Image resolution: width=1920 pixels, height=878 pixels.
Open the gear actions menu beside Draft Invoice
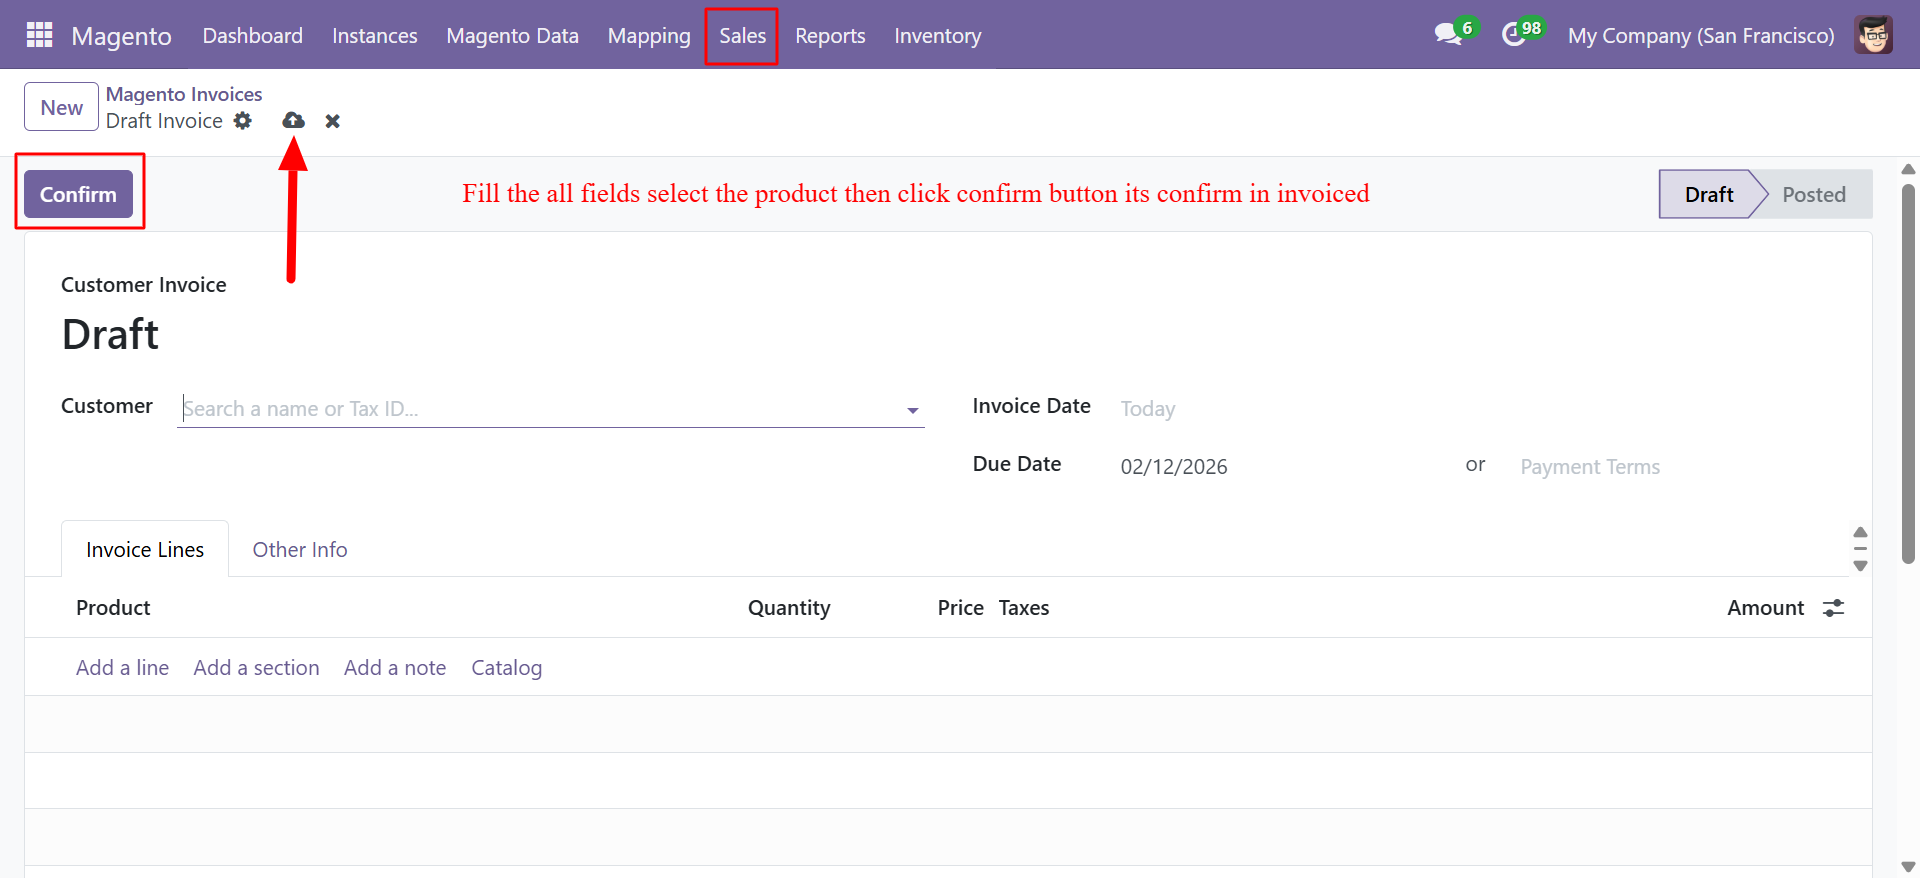(243, 121)
